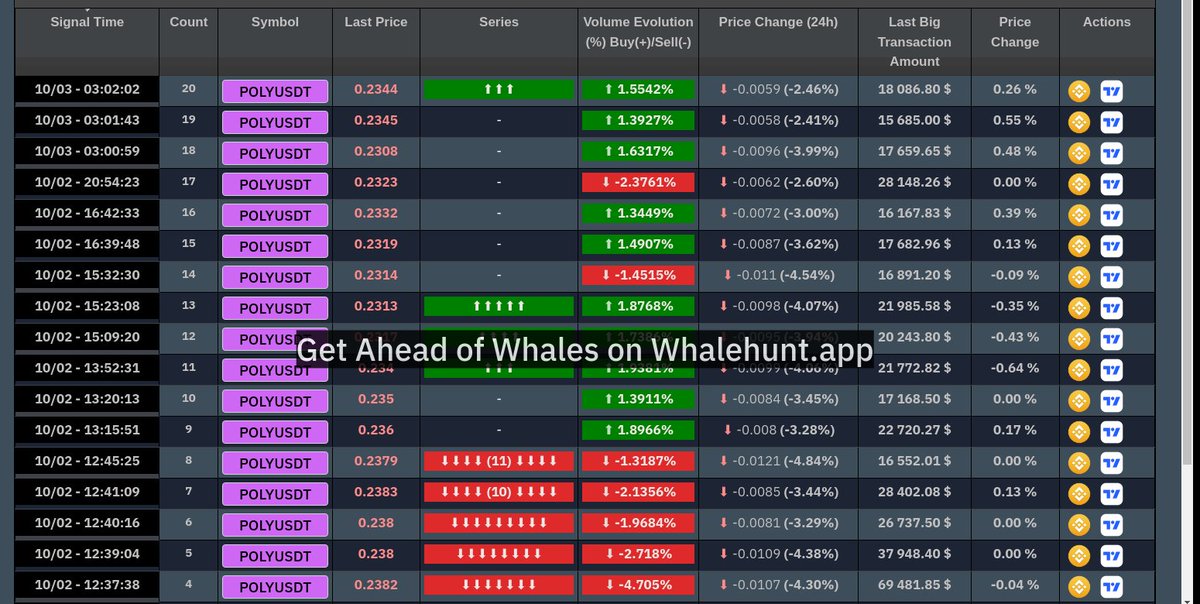1200x604 pixels.
Task: Click TradingView icon in the 10/02 13:15:51 row
Action: click(x=1111, y=432)
